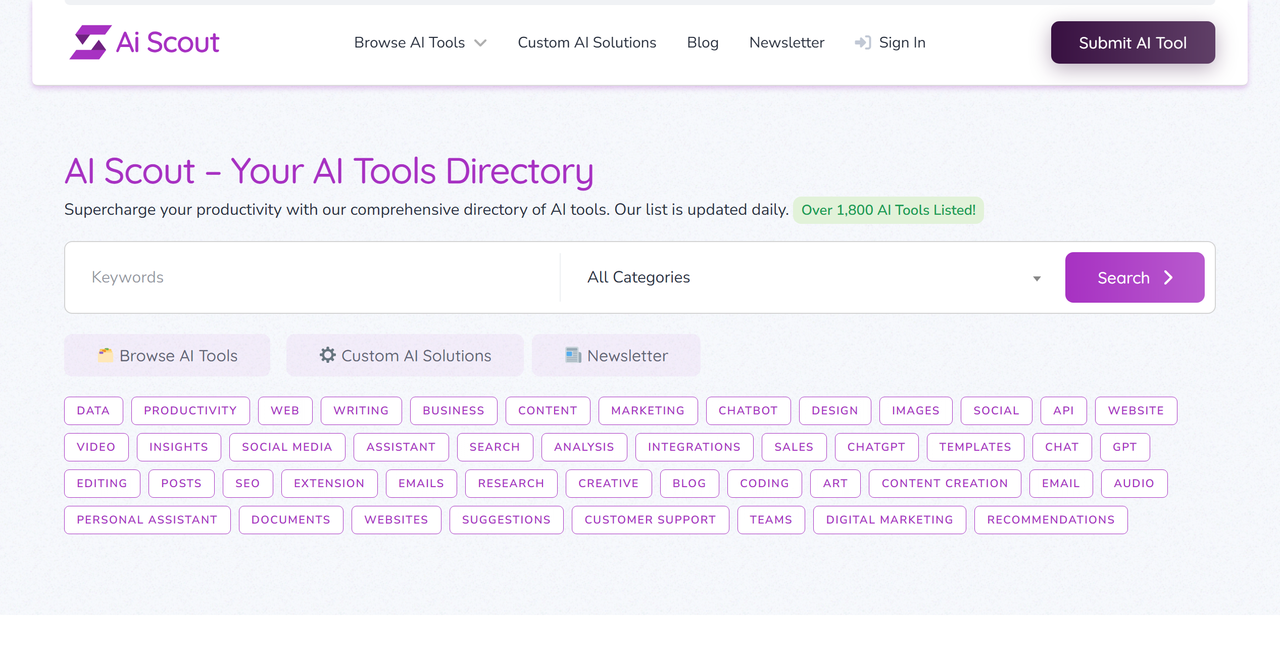The image size is (1280, 662).
Task: Open the All Categories dropdown
Action: [812, 277]
